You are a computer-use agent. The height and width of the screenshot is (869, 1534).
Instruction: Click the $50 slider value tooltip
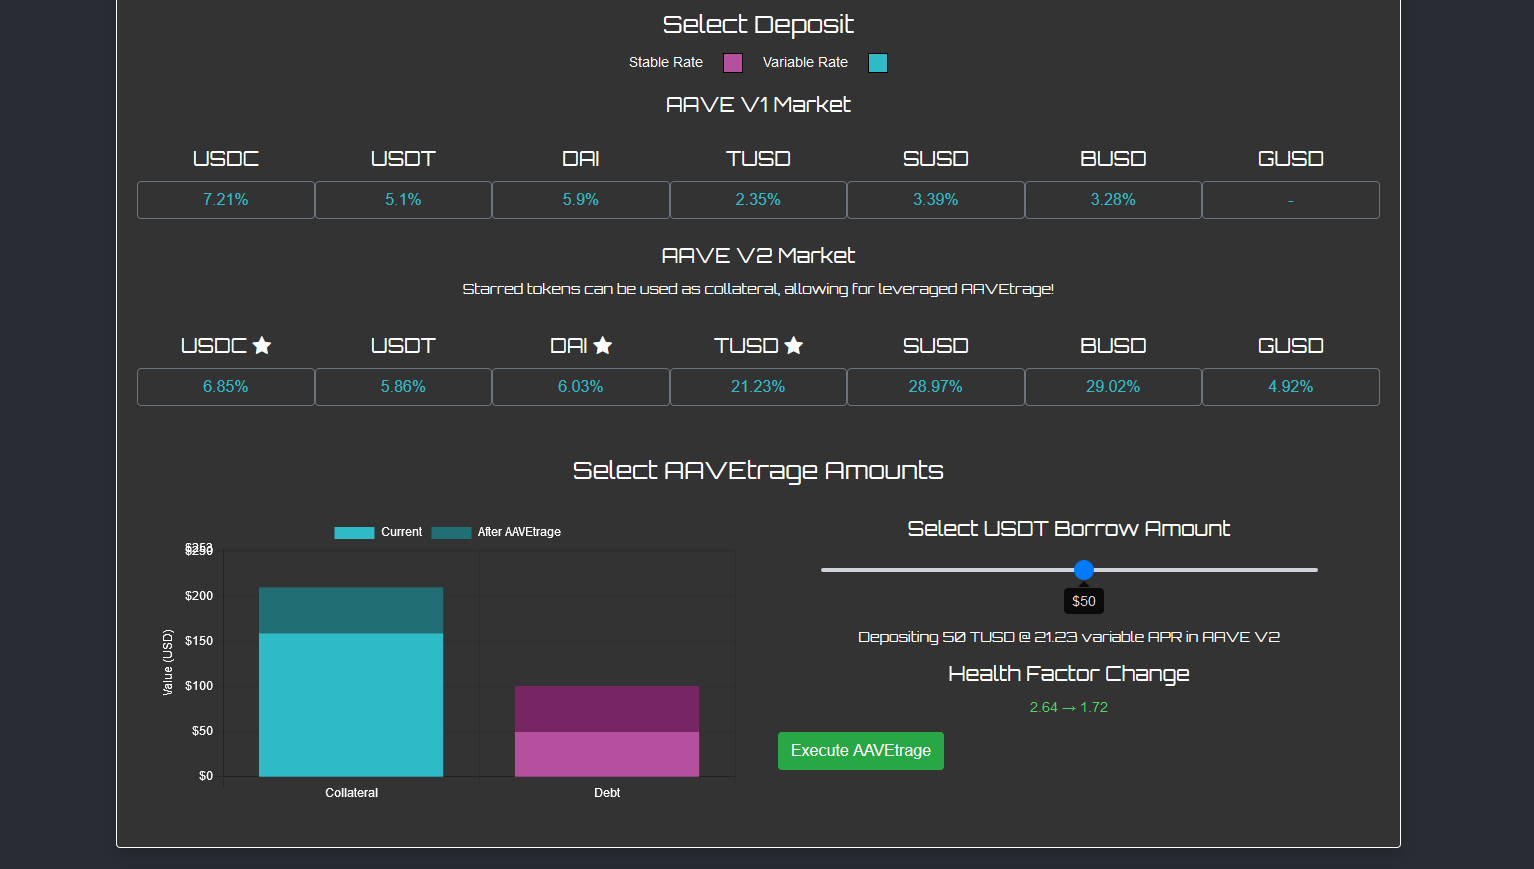(x=1084, y=601)
